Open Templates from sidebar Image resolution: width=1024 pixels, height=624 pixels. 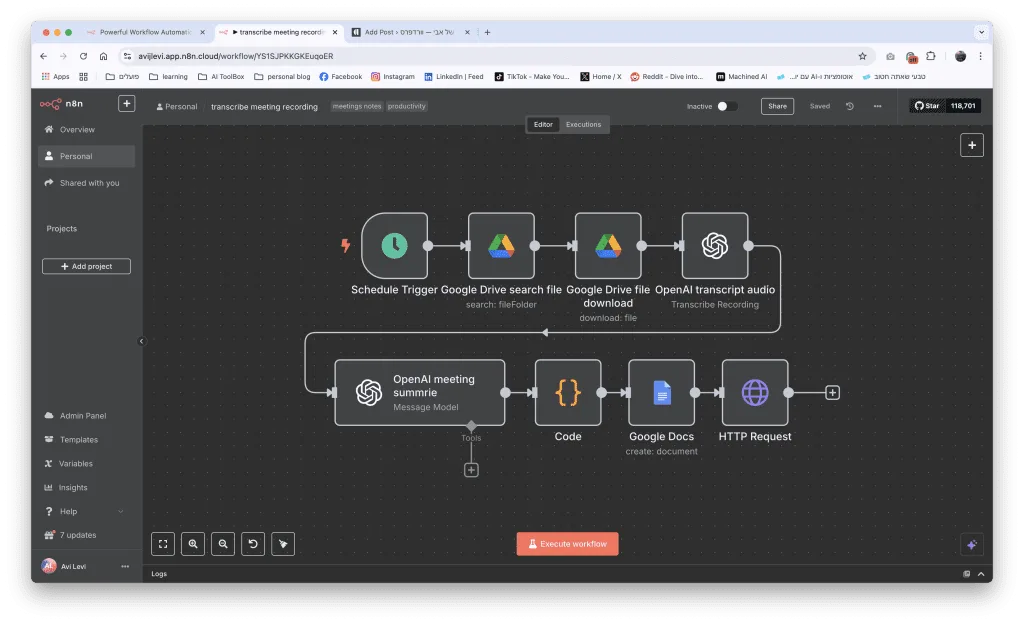click(x=86, y=439)
